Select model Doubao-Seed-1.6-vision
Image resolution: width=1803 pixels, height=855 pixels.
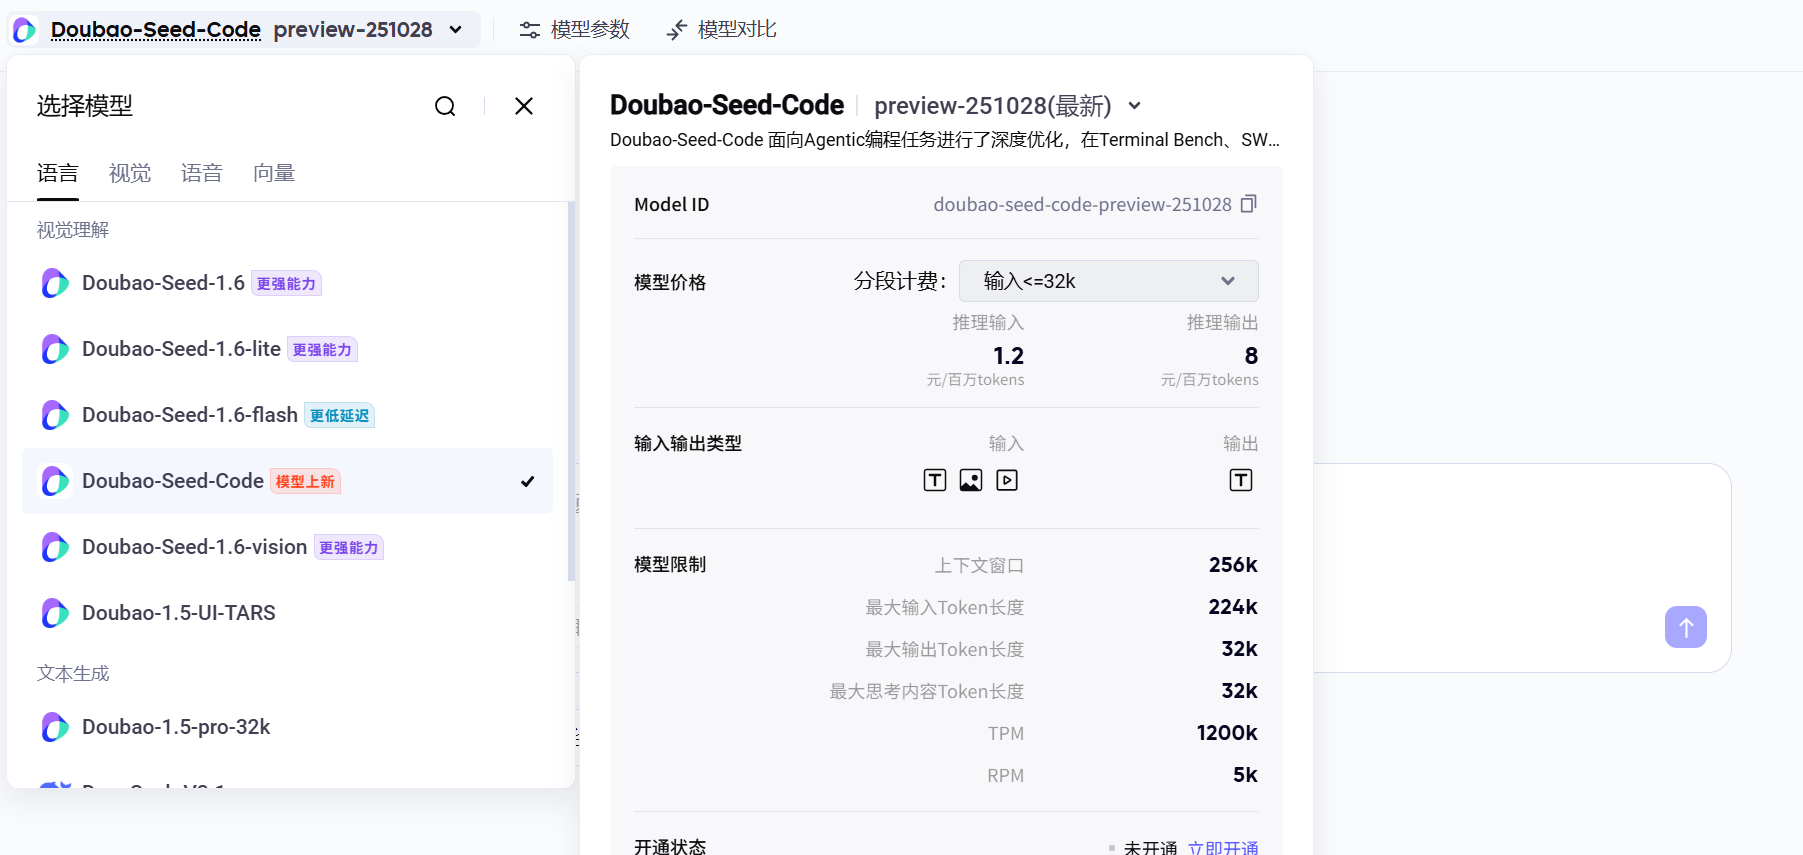[287, 547]
